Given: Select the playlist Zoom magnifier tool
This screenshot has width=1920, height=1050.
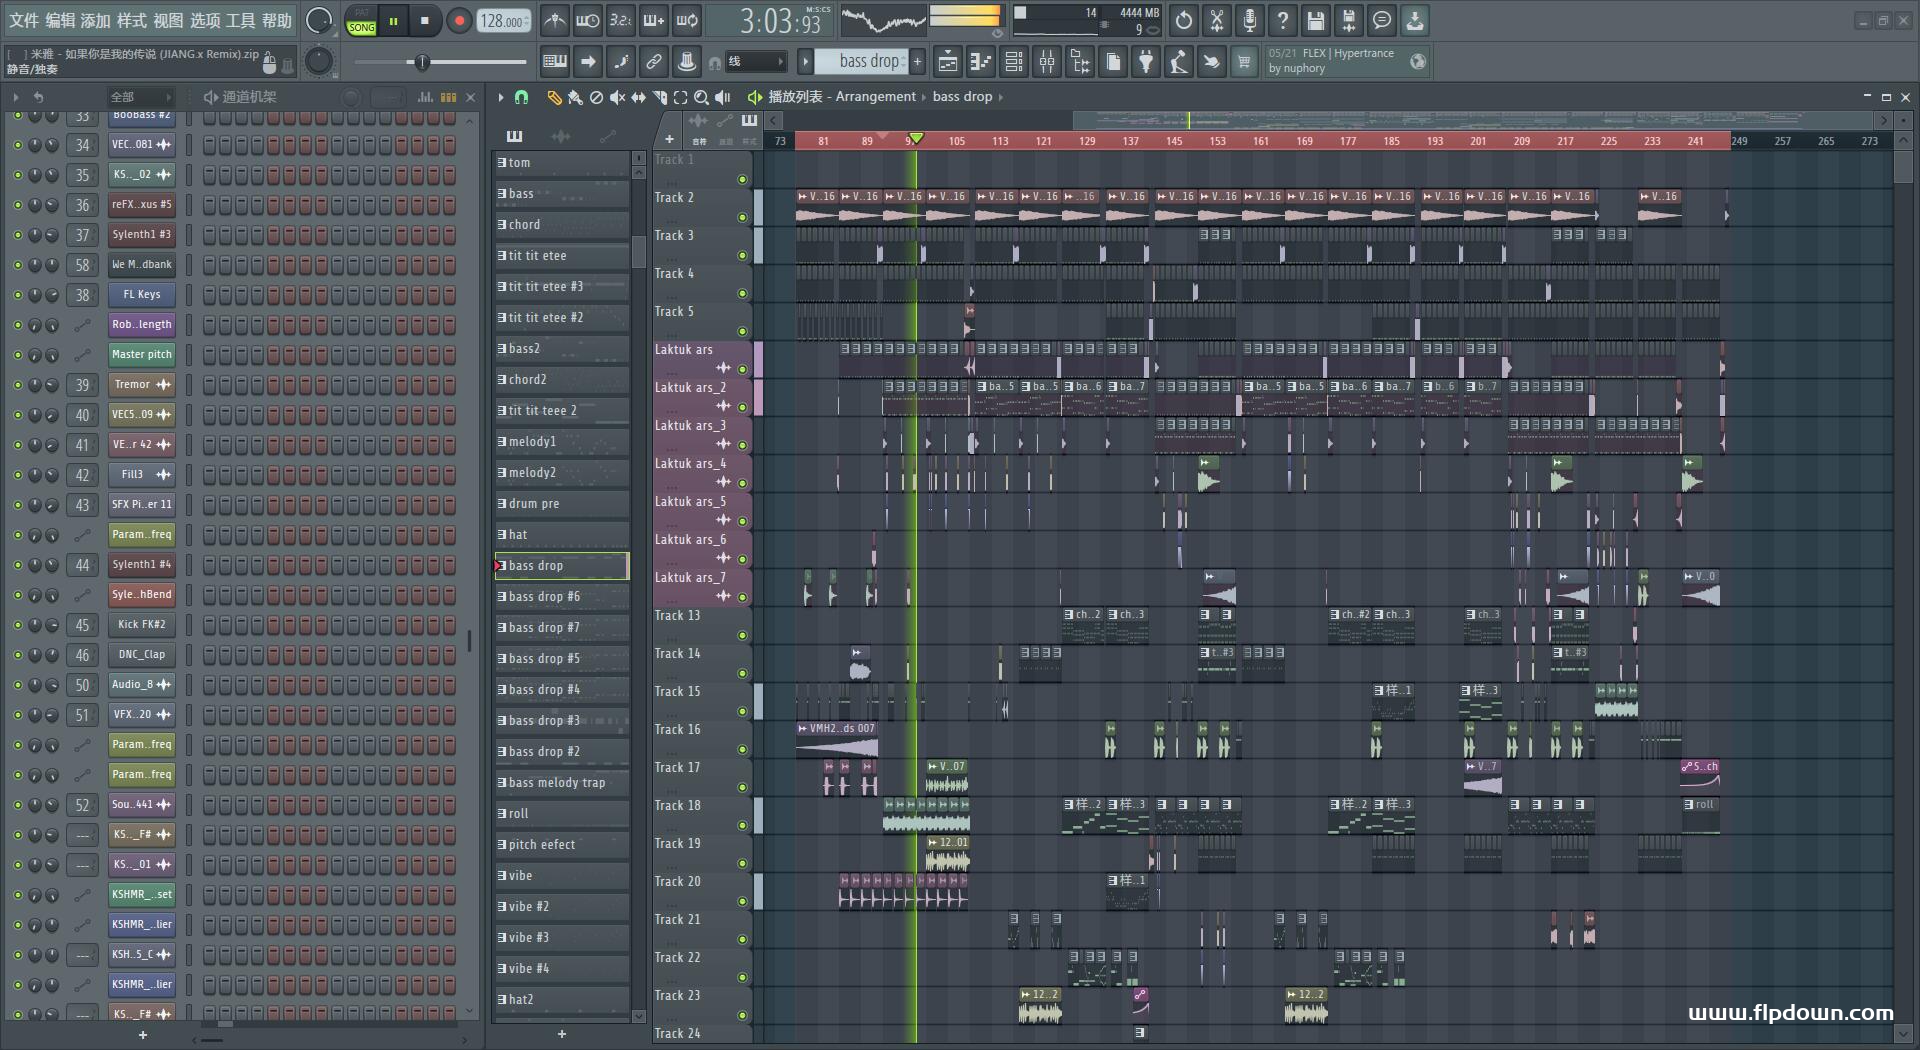Looking at the screenshot, I should point(701,97).
